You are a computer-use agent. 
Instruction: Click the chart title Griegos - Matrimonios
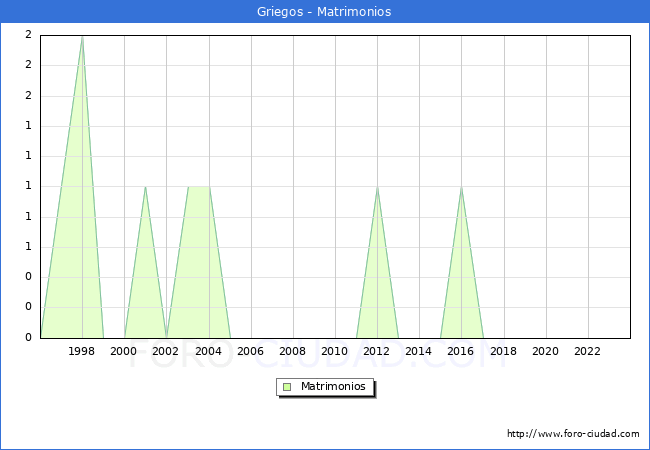[325, 12]
